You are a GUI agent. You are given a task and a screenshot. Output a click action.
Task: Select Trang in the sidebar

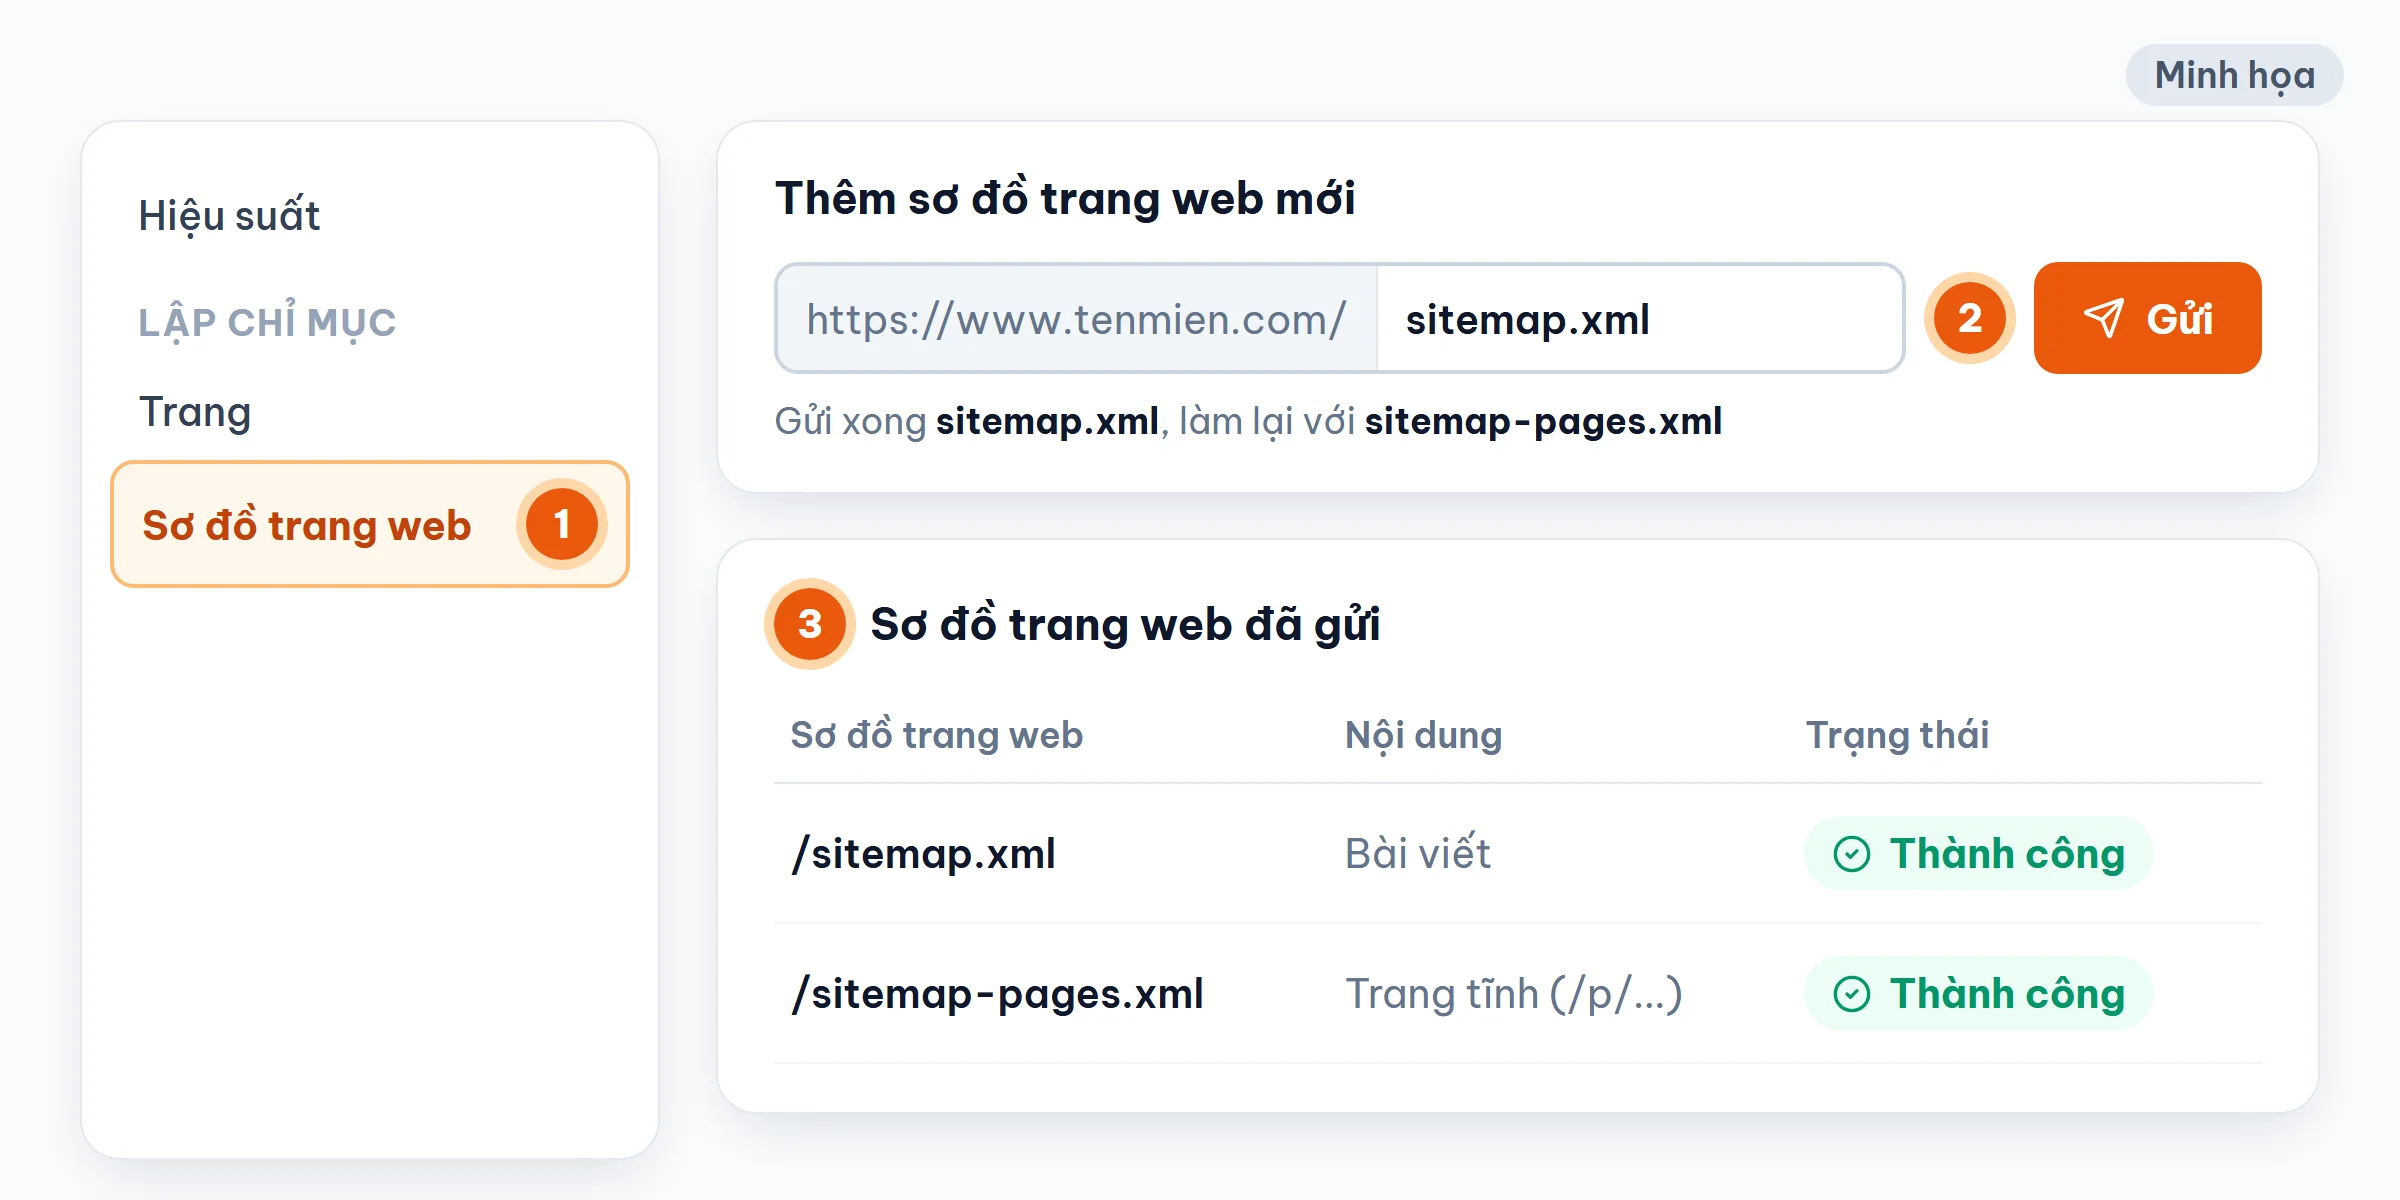195,412
